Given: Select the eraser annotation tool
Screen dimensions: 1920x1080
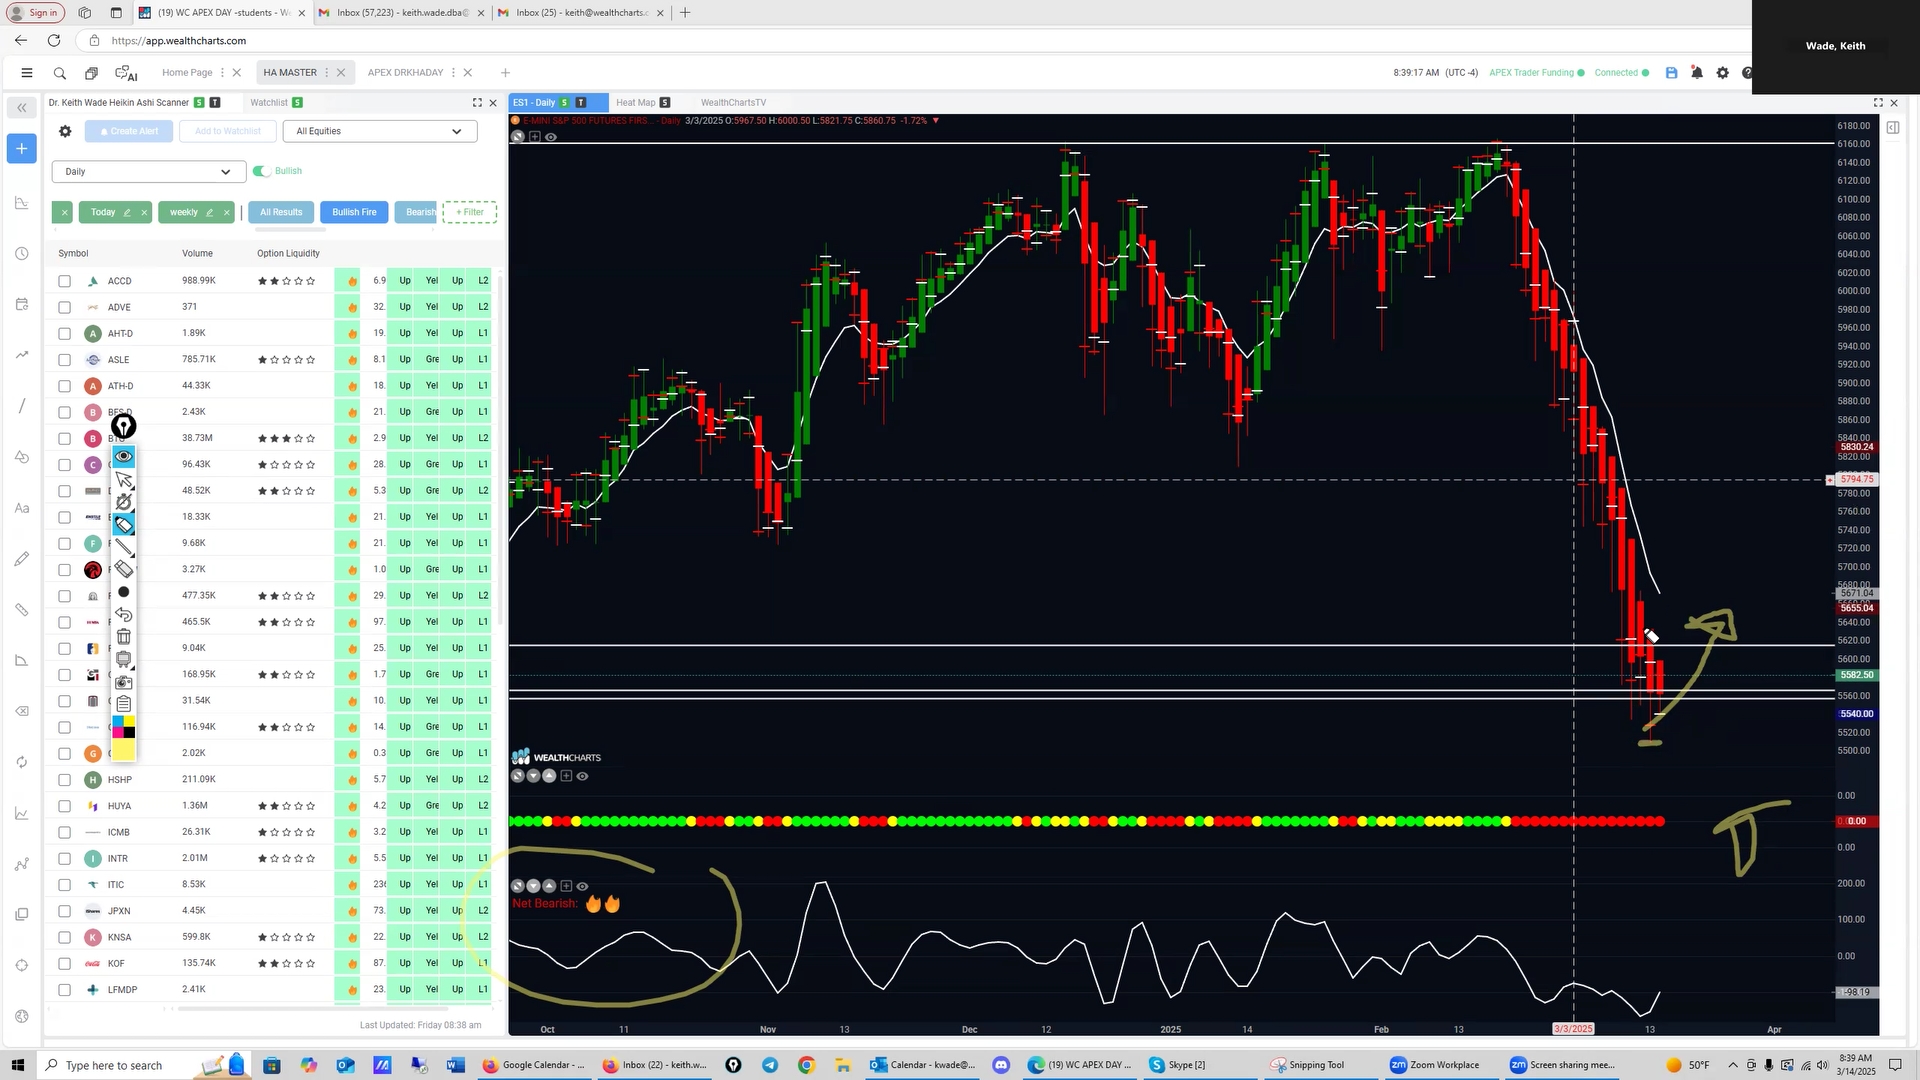Looking at the screenshot, I should (x=124, y=569).
